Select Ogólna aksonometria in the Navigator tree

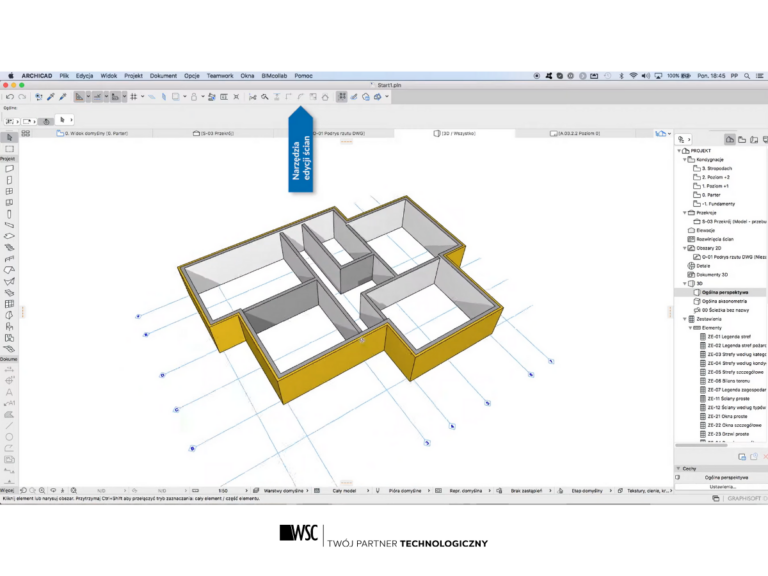coord(723,301)
